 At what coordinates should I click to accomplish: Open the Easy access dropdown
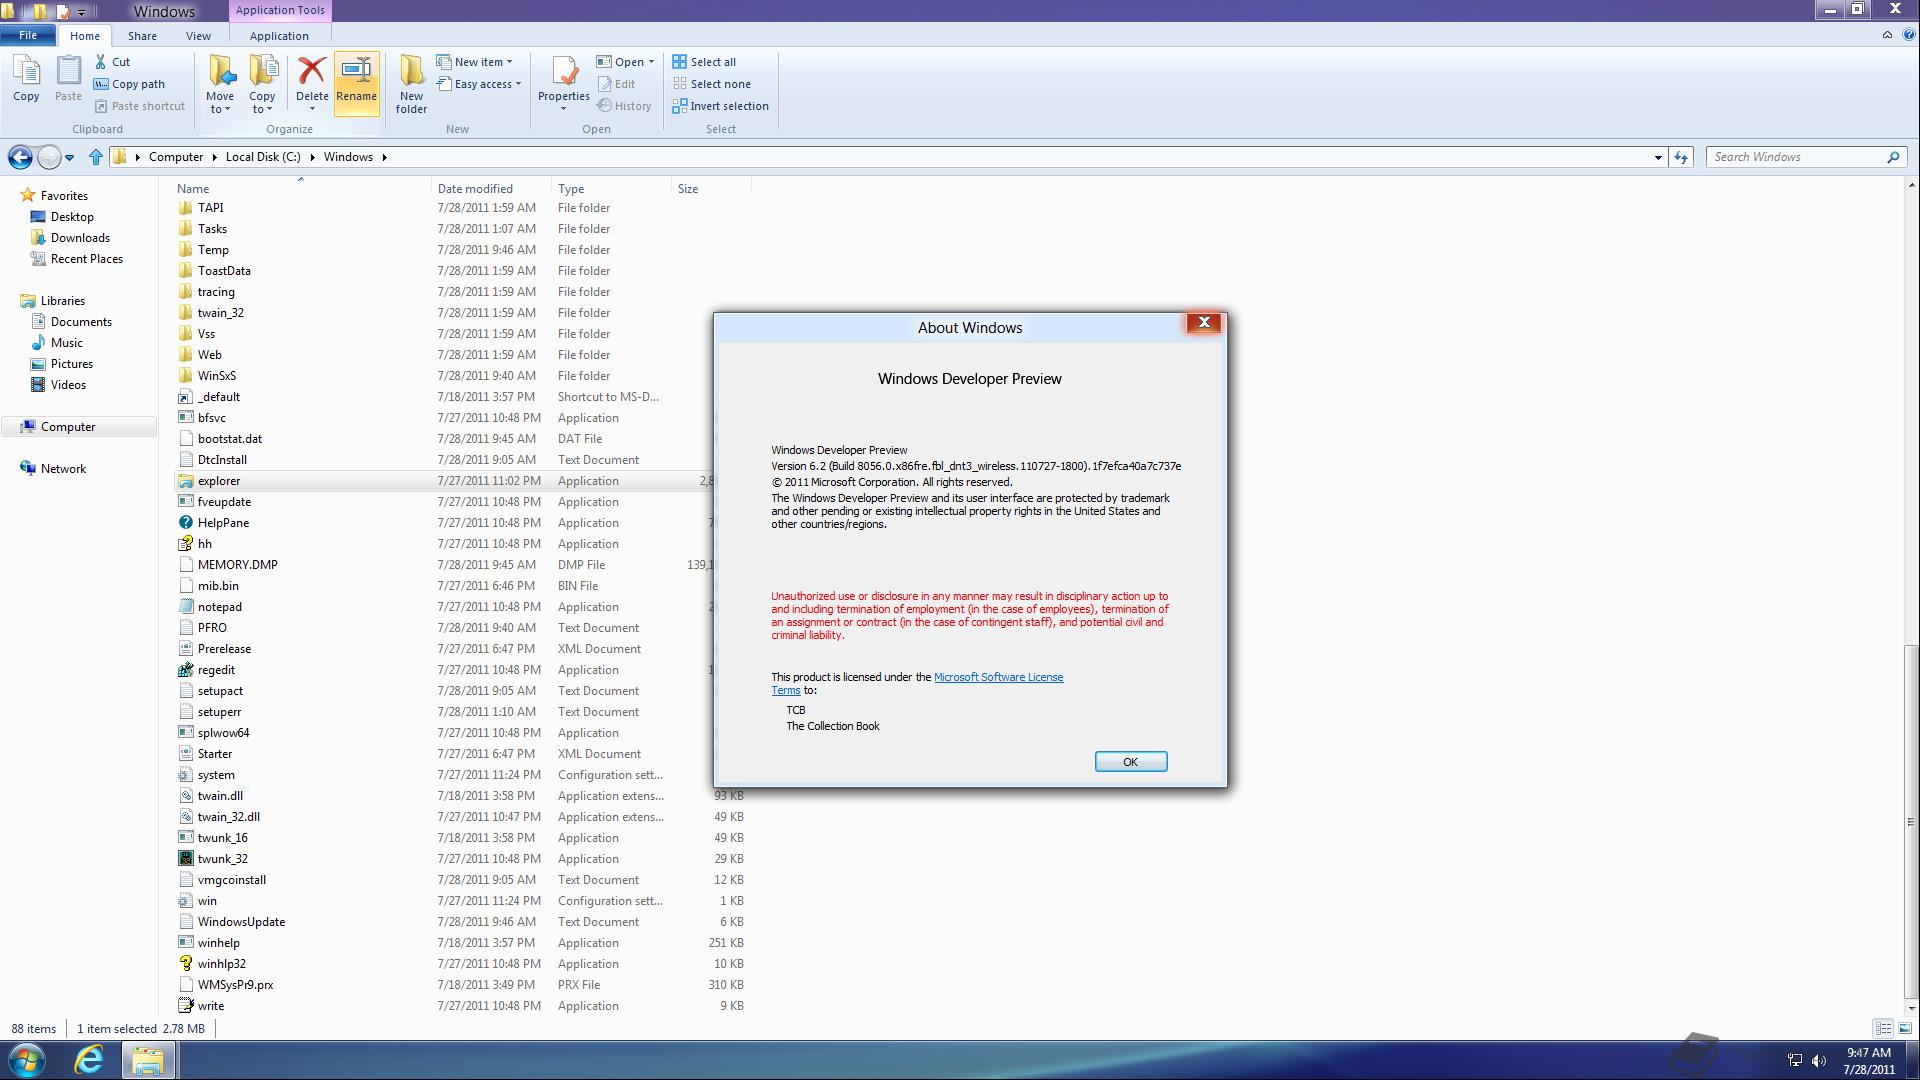point(518,84)
